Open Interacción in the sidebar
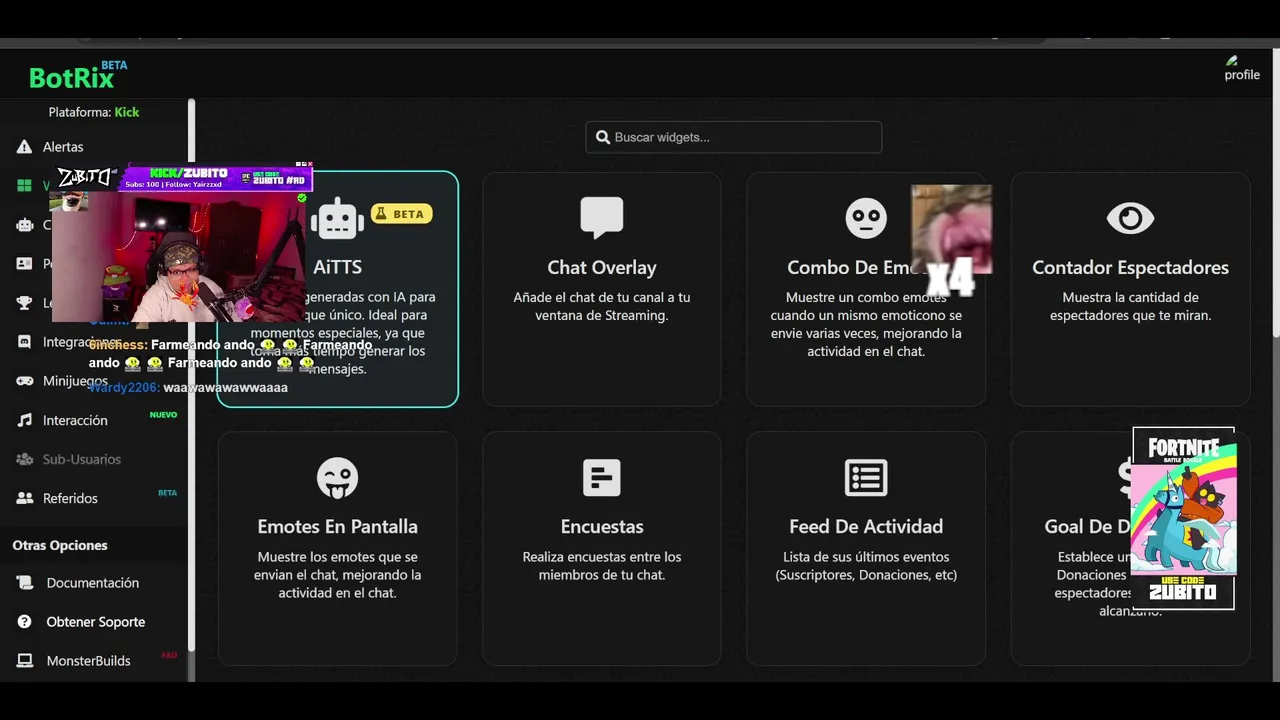The width and height of the screenshot is (1280, 720). 75,420
